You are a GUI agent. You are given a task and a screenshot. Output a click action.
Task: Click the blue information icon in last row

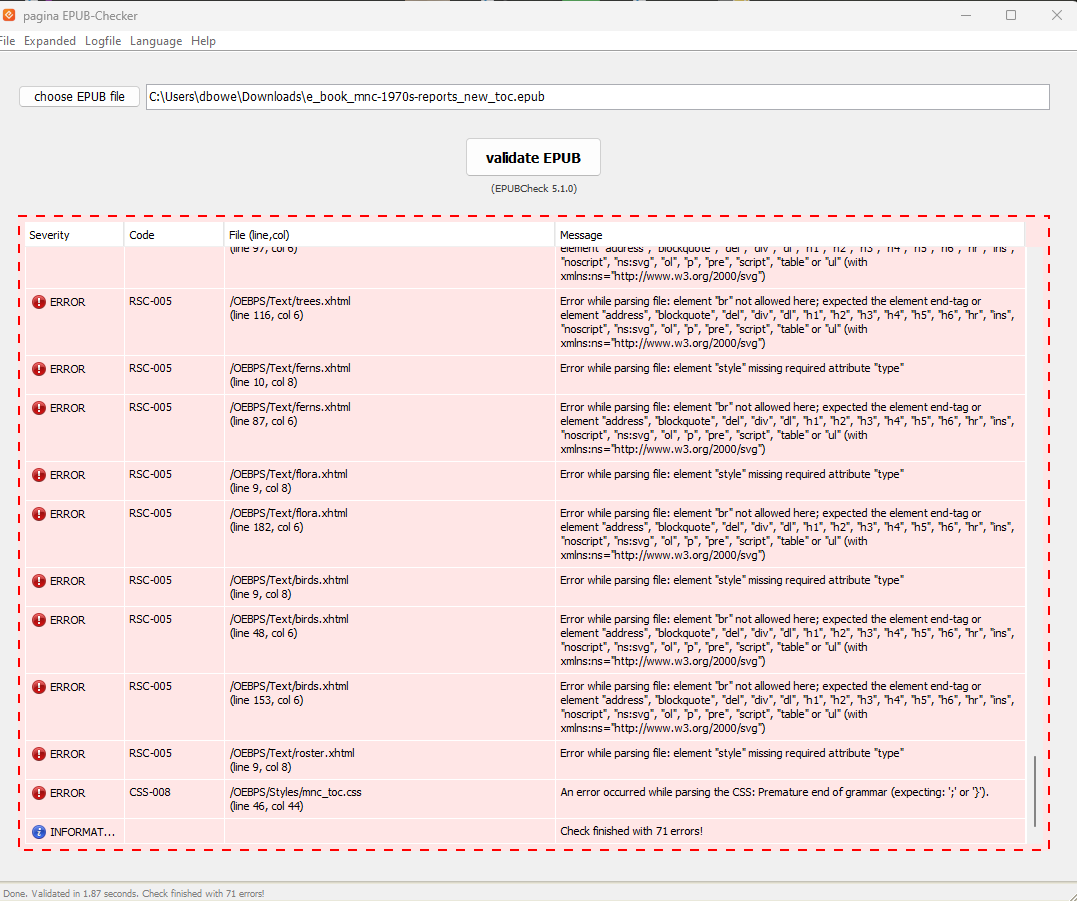(39, 832)
